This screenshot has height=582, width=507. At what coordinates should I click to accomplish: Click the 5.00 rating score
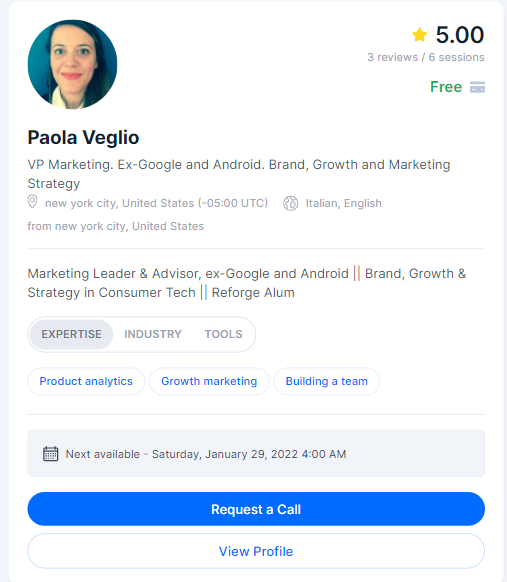(460, 35)
